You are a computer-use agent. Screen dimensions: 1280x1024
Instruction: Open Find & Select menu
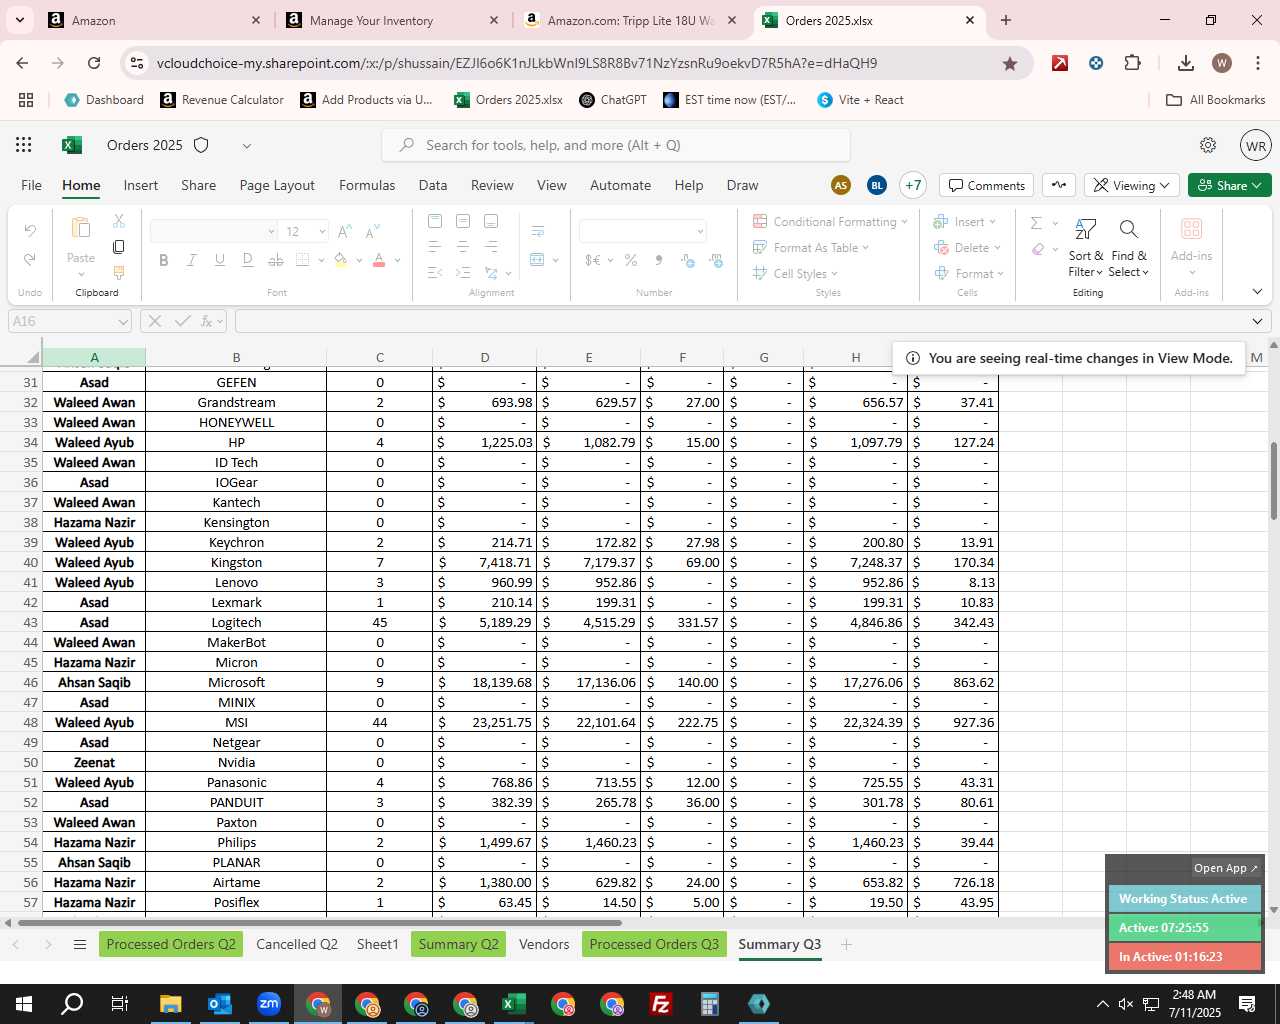coord(1129,248)
